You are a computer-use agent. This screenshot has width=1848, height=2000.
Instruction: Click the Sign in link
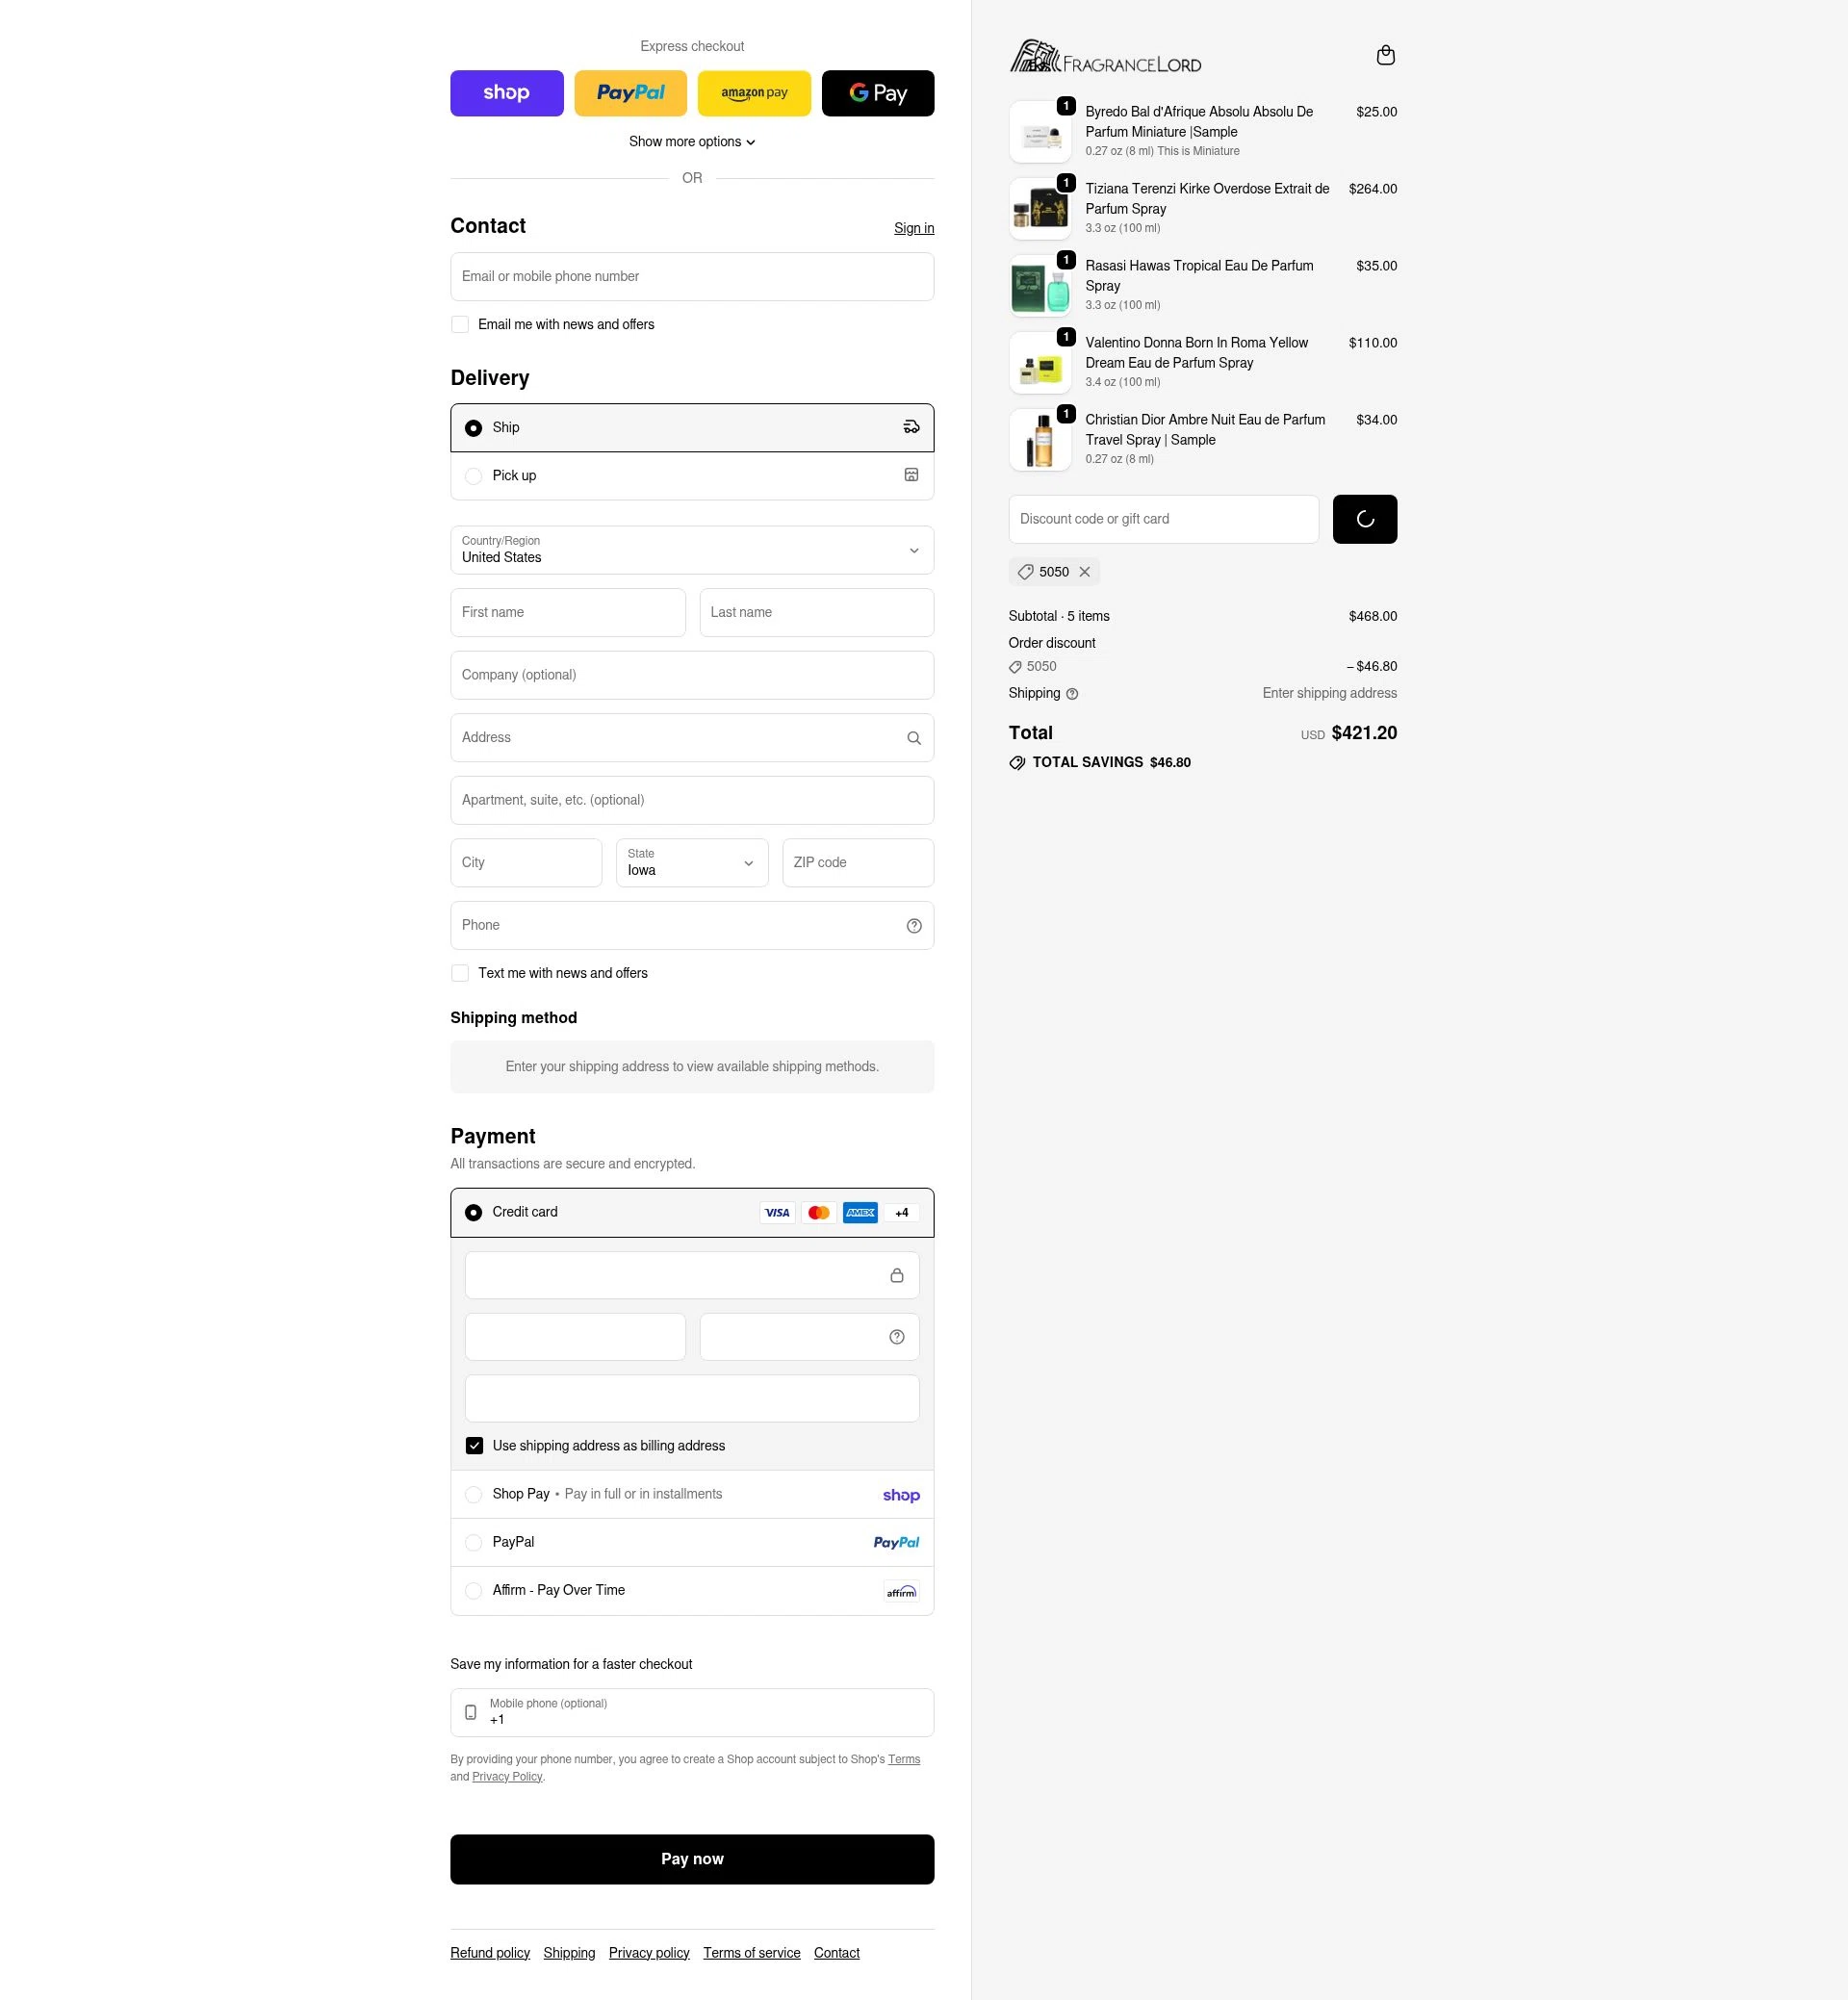(x=914, y=228)
